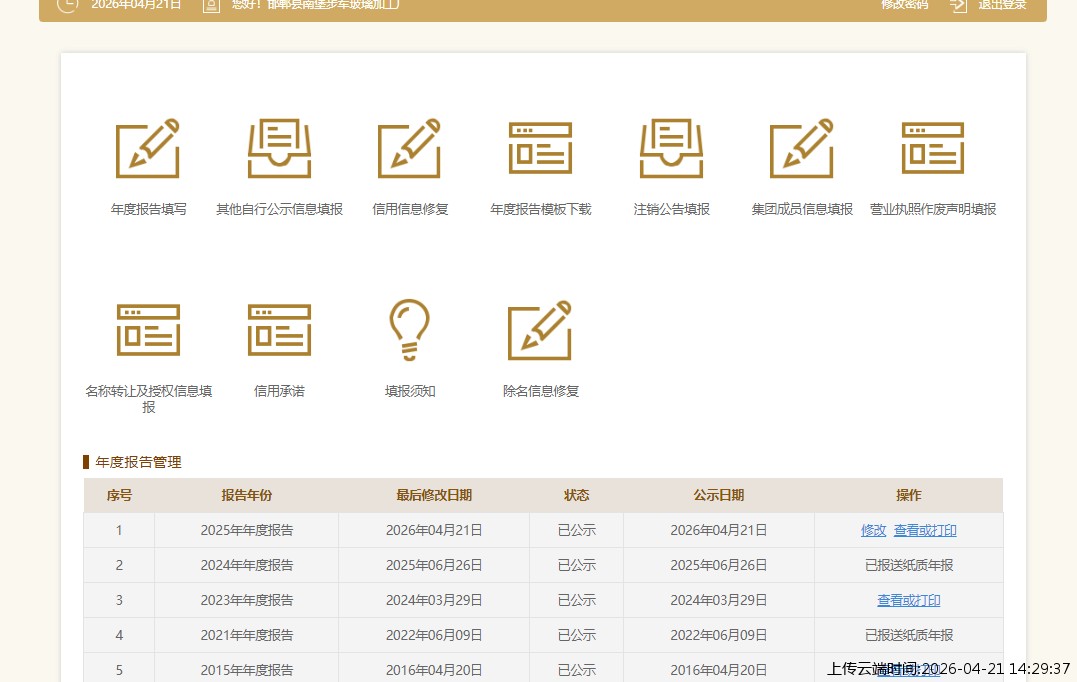This screenshot has width=1077, height=682.
Task: Select the 年度报告模板下载 icon
Action: pyautogui.click(x=540, y=149)
